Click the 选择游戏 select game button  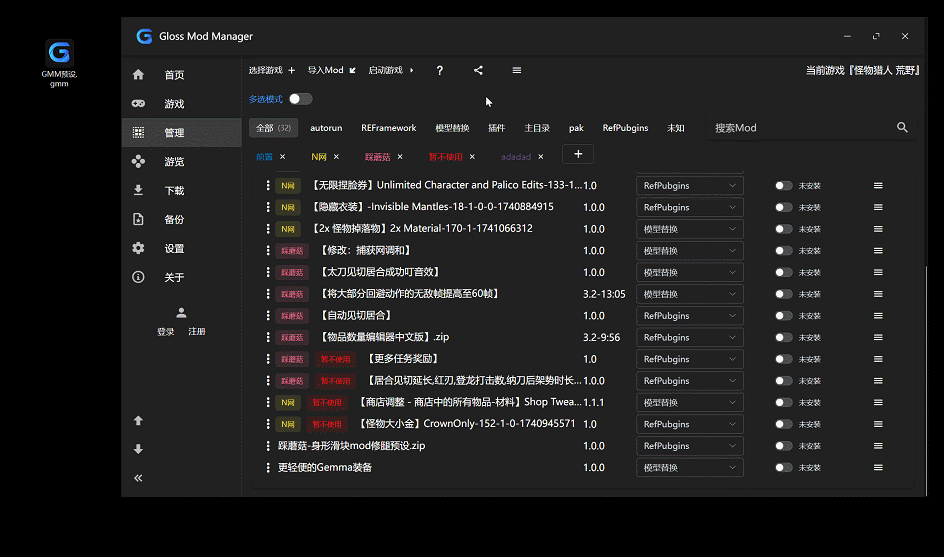click(272, 70)
